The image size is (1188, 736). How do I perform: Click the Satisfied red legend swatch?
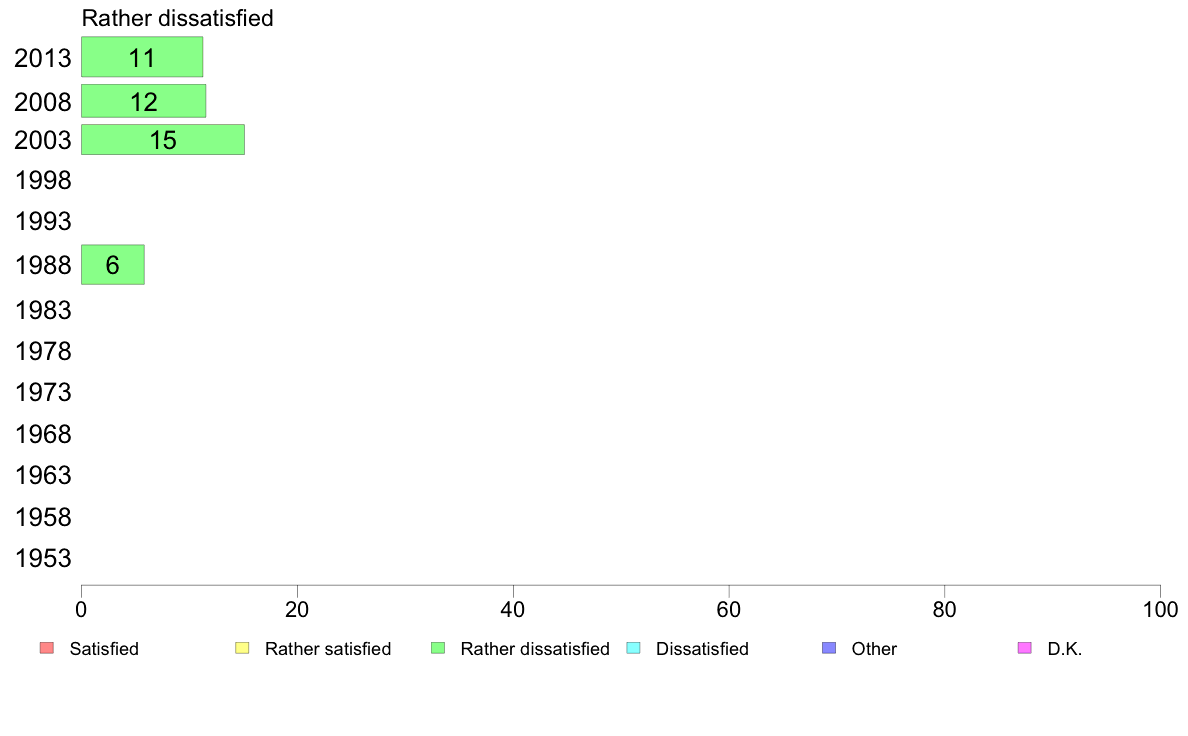click(47, 648)
